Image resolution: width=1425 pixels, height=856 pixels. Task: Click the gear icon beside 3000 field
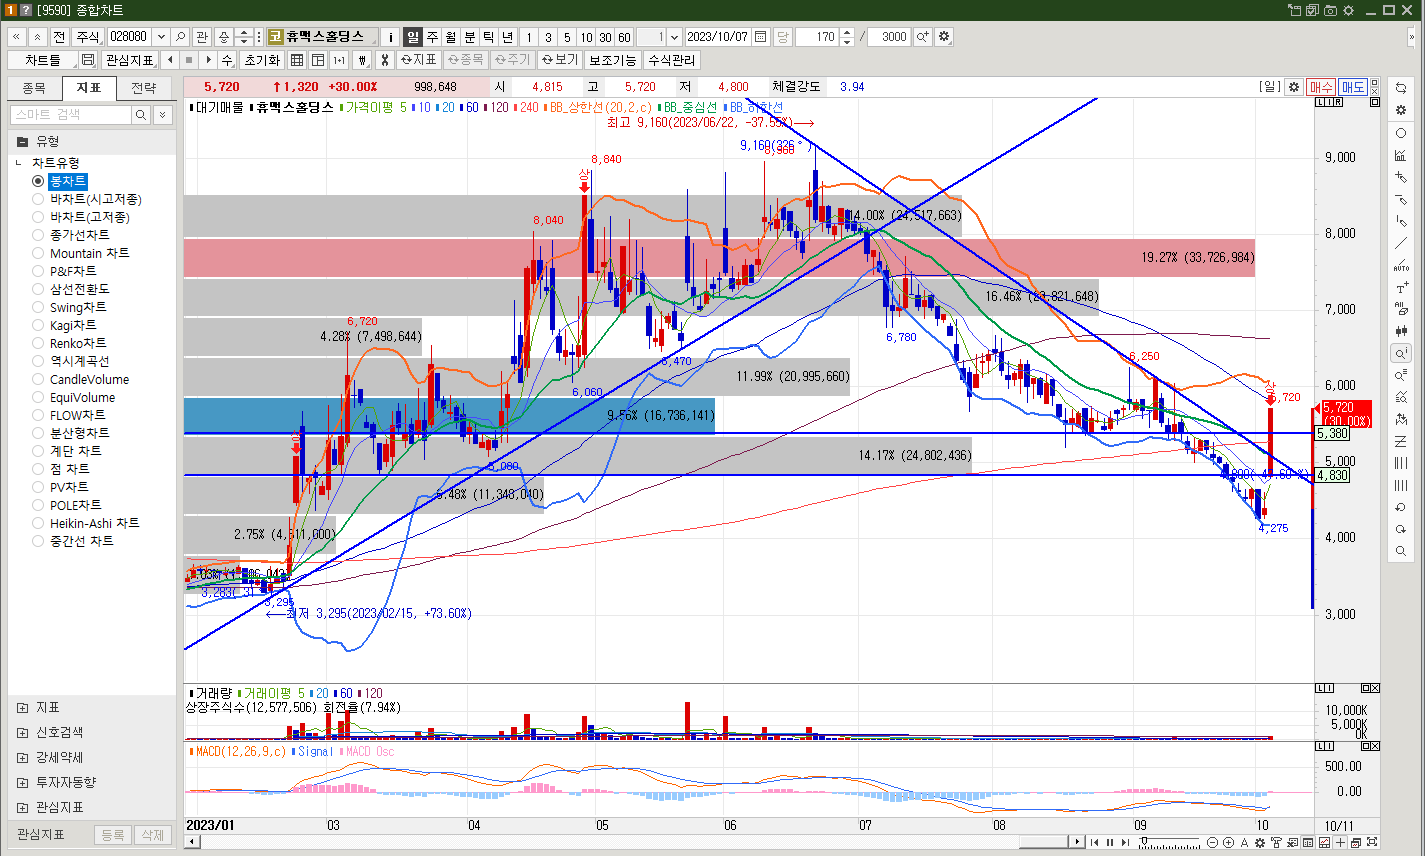pyautogui.click(x=943, y=37)
